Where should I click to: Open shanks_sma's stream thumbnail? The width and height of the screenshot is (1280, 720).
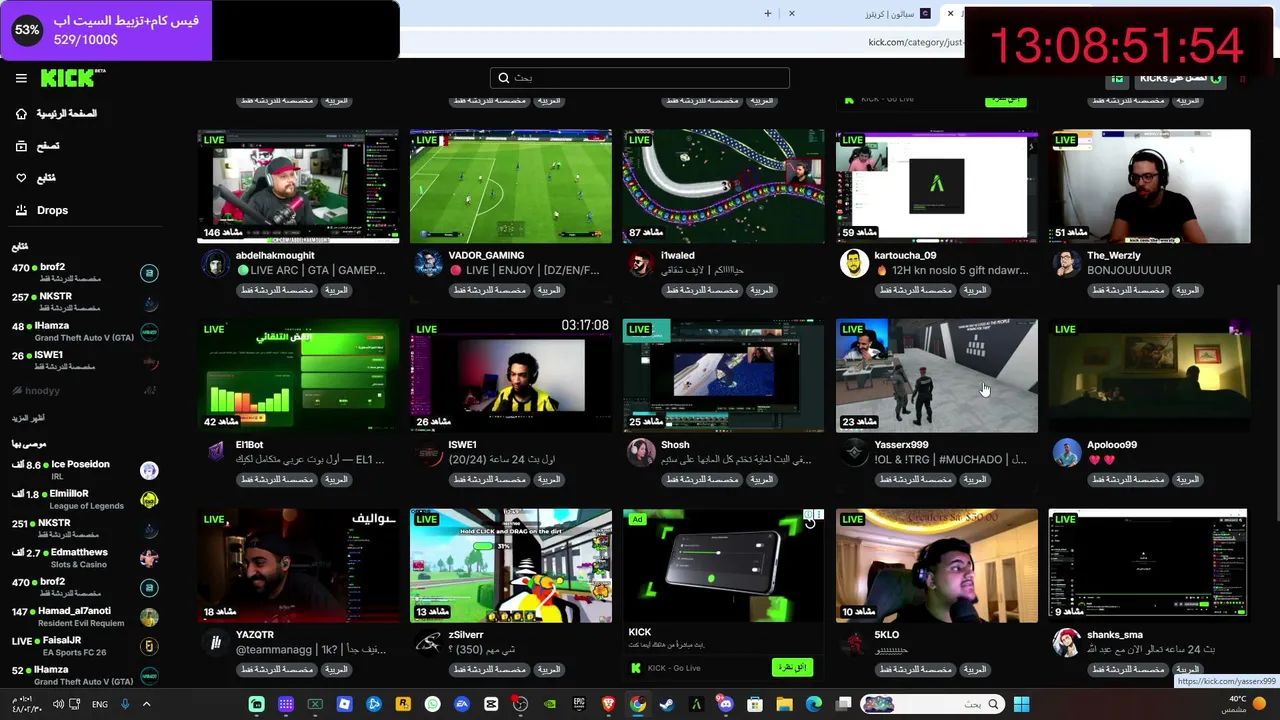[x=1150, y=566]
